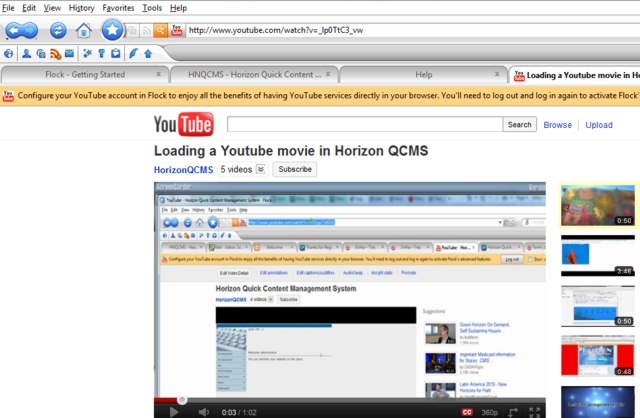Open the Blog Editor feather icon
The image size is (640, 418).
point(133,53)
